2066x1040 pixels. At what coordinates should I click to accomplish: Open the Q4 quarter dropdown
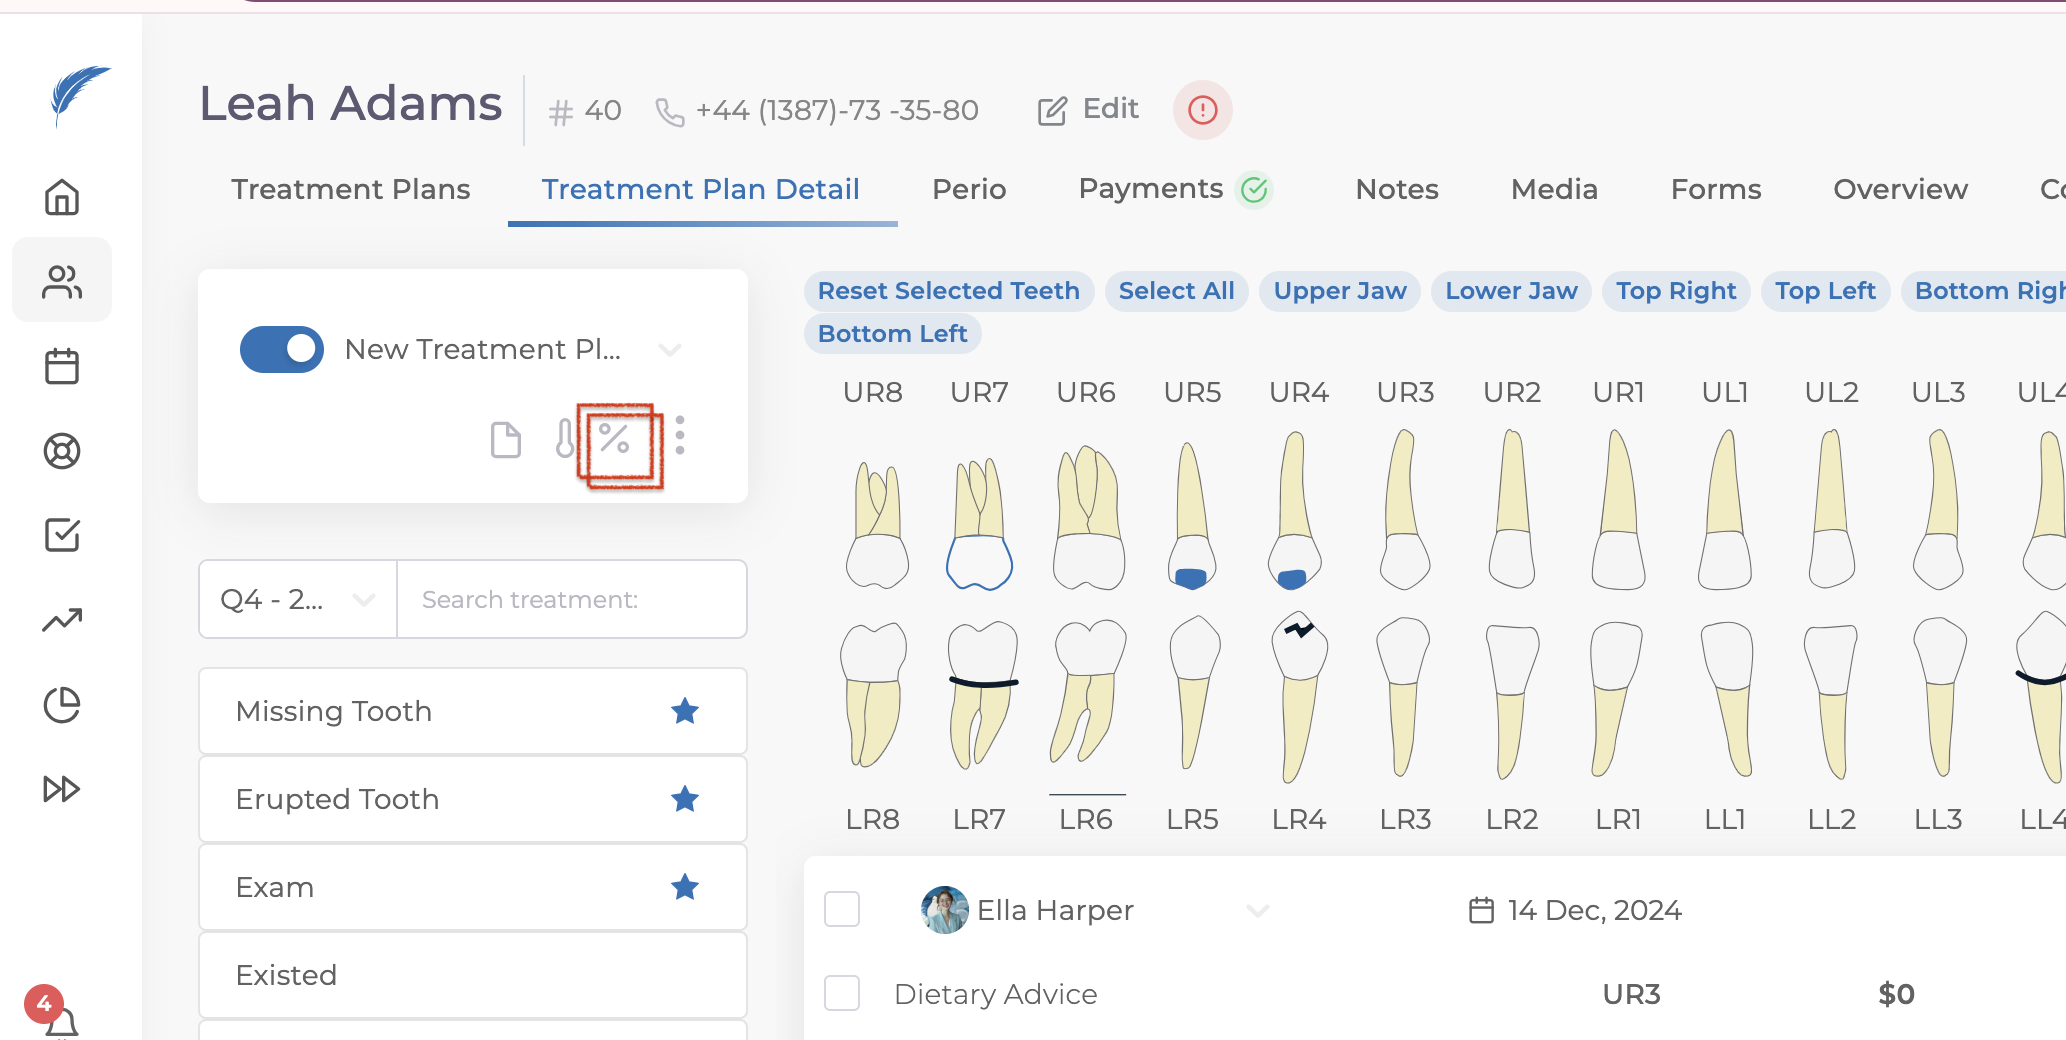(298, 600)
